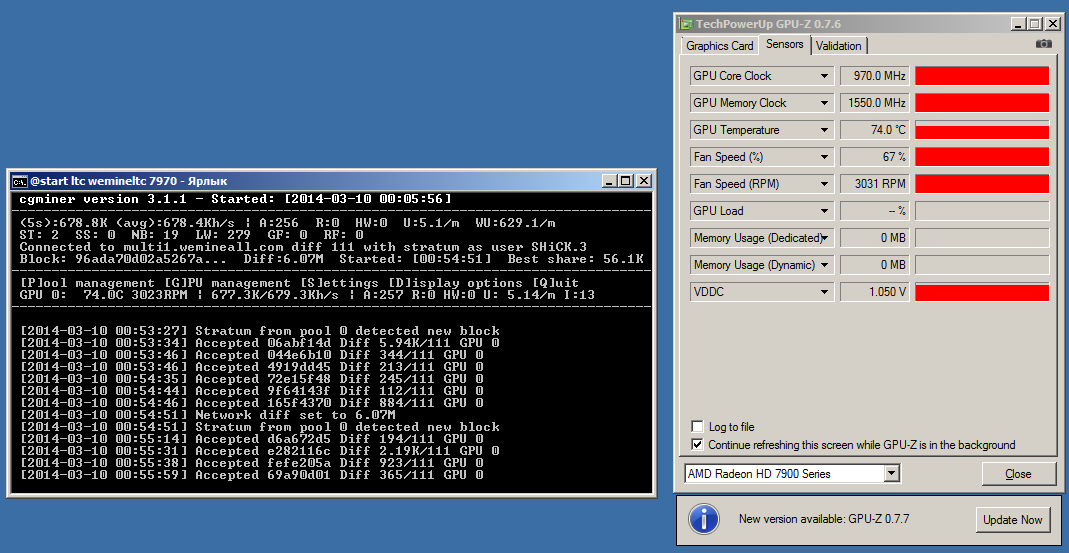
Task: Click the blue info icon in update banner
Action: (704, 520)
